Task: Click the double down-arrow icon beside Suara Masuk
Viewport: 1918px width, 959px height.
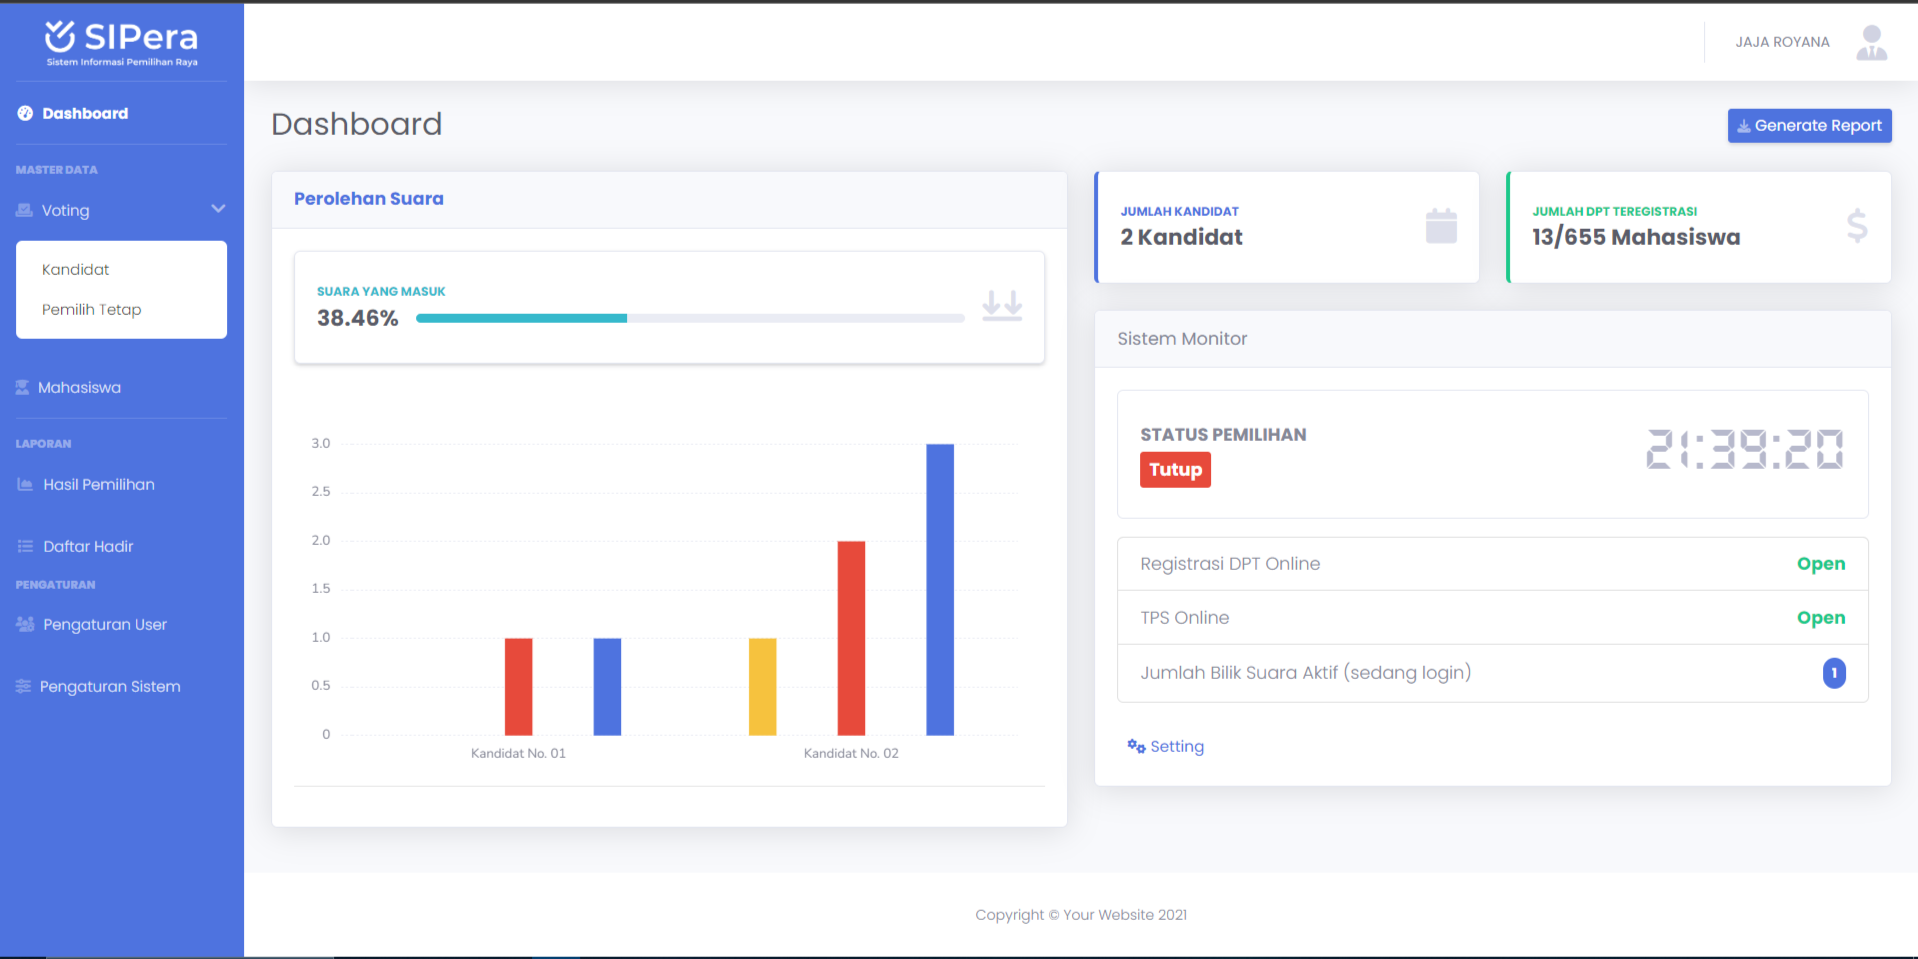Action: (1001, 305)
